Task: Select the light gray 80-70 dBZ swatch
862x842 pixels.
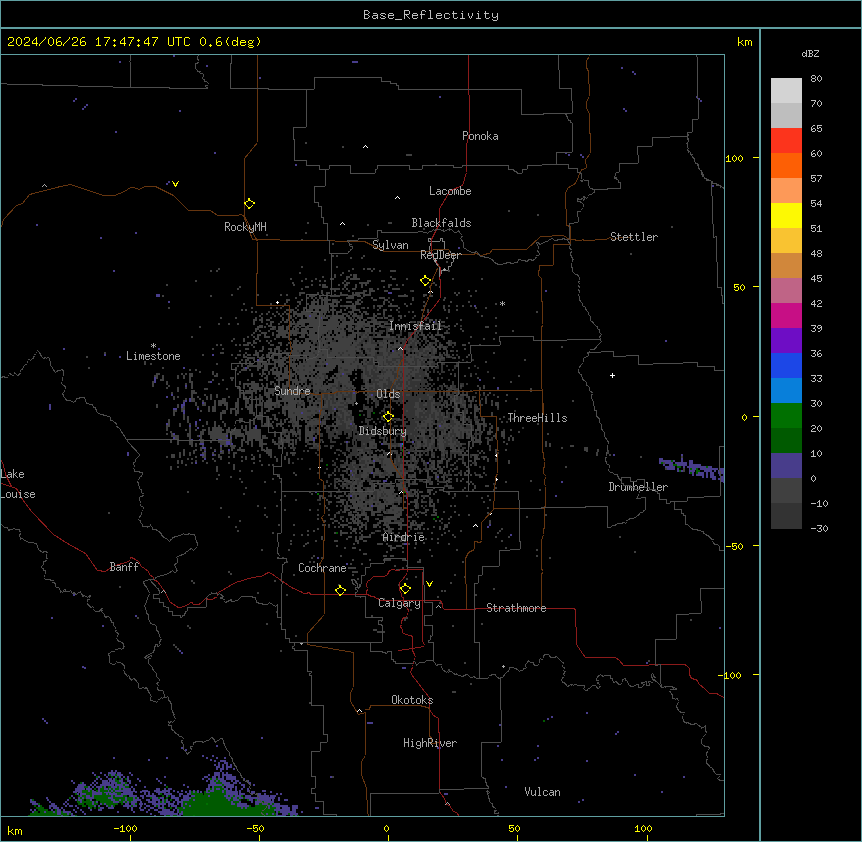Action: [786, 91]
